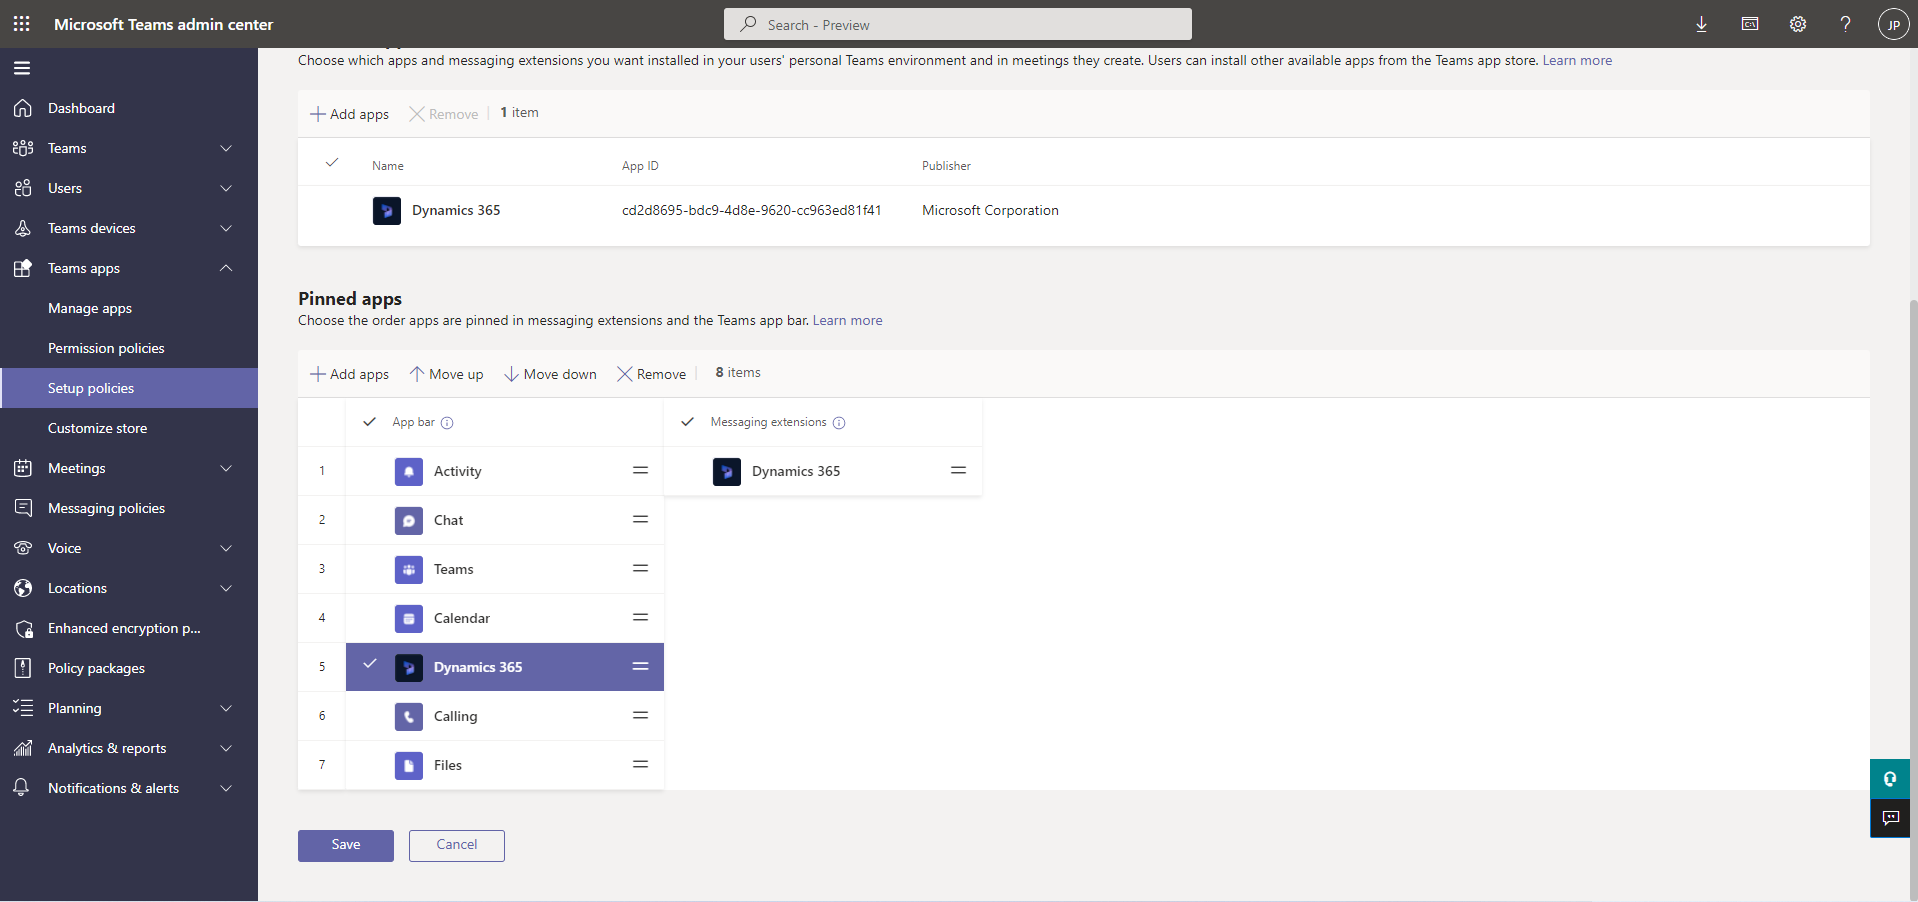The image size is (1918, 902).
Task: Expand the Teams devices chevron
Action: pyautogui.click(x=226, y=228)
